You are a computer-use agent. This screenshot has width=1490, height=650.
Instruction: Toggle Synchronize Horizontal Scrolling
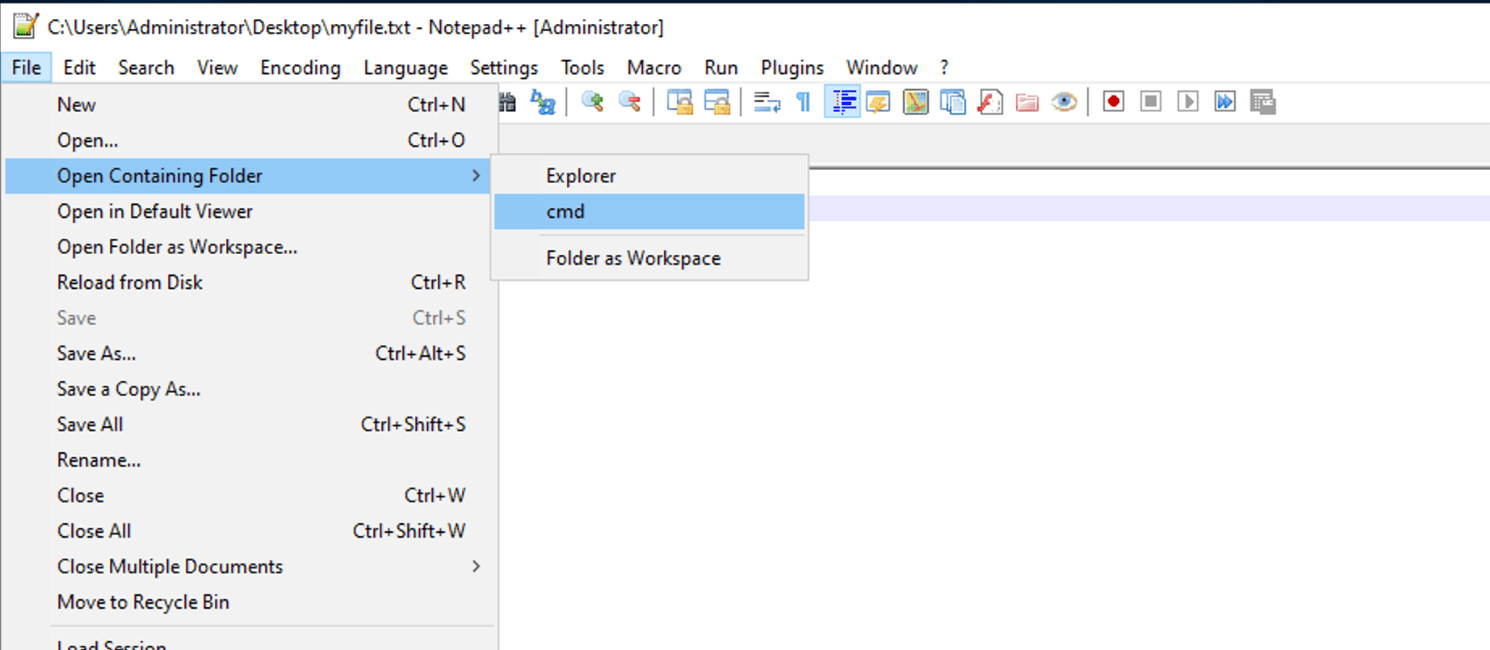717,101
